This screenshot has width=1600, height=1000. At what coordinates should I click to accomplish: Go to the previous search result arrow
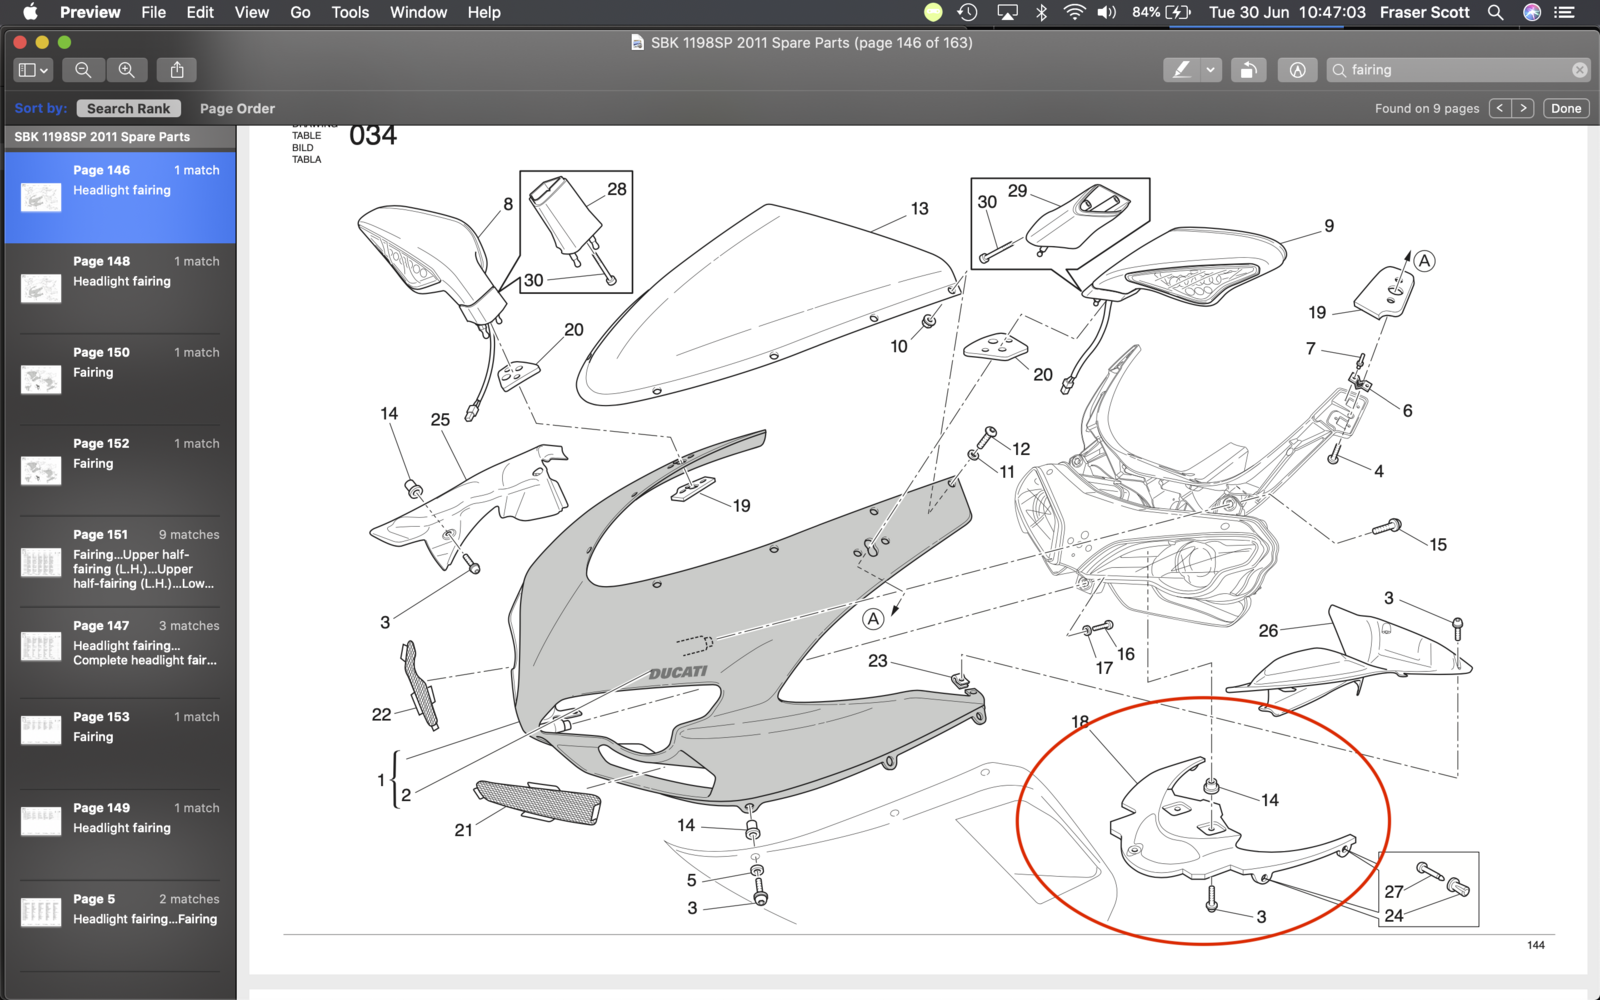1499,108
